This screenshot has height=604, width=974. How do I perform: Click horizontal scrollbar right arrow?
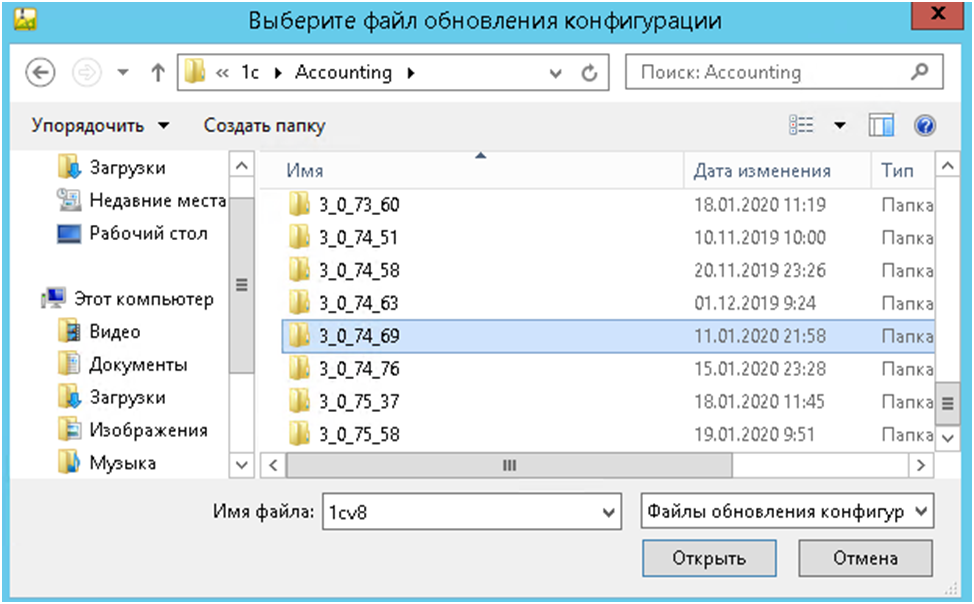coord(921,465)
